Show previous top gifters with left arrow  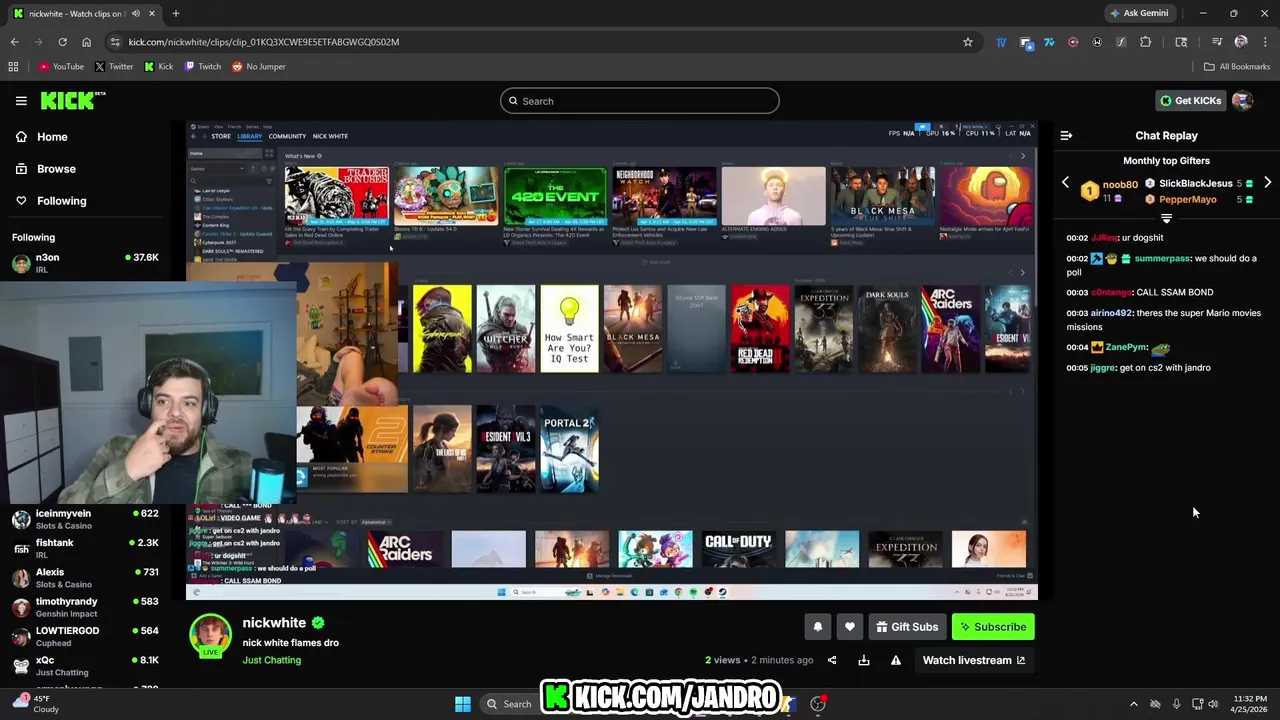pyautogui.click(x=1065, y=183)
